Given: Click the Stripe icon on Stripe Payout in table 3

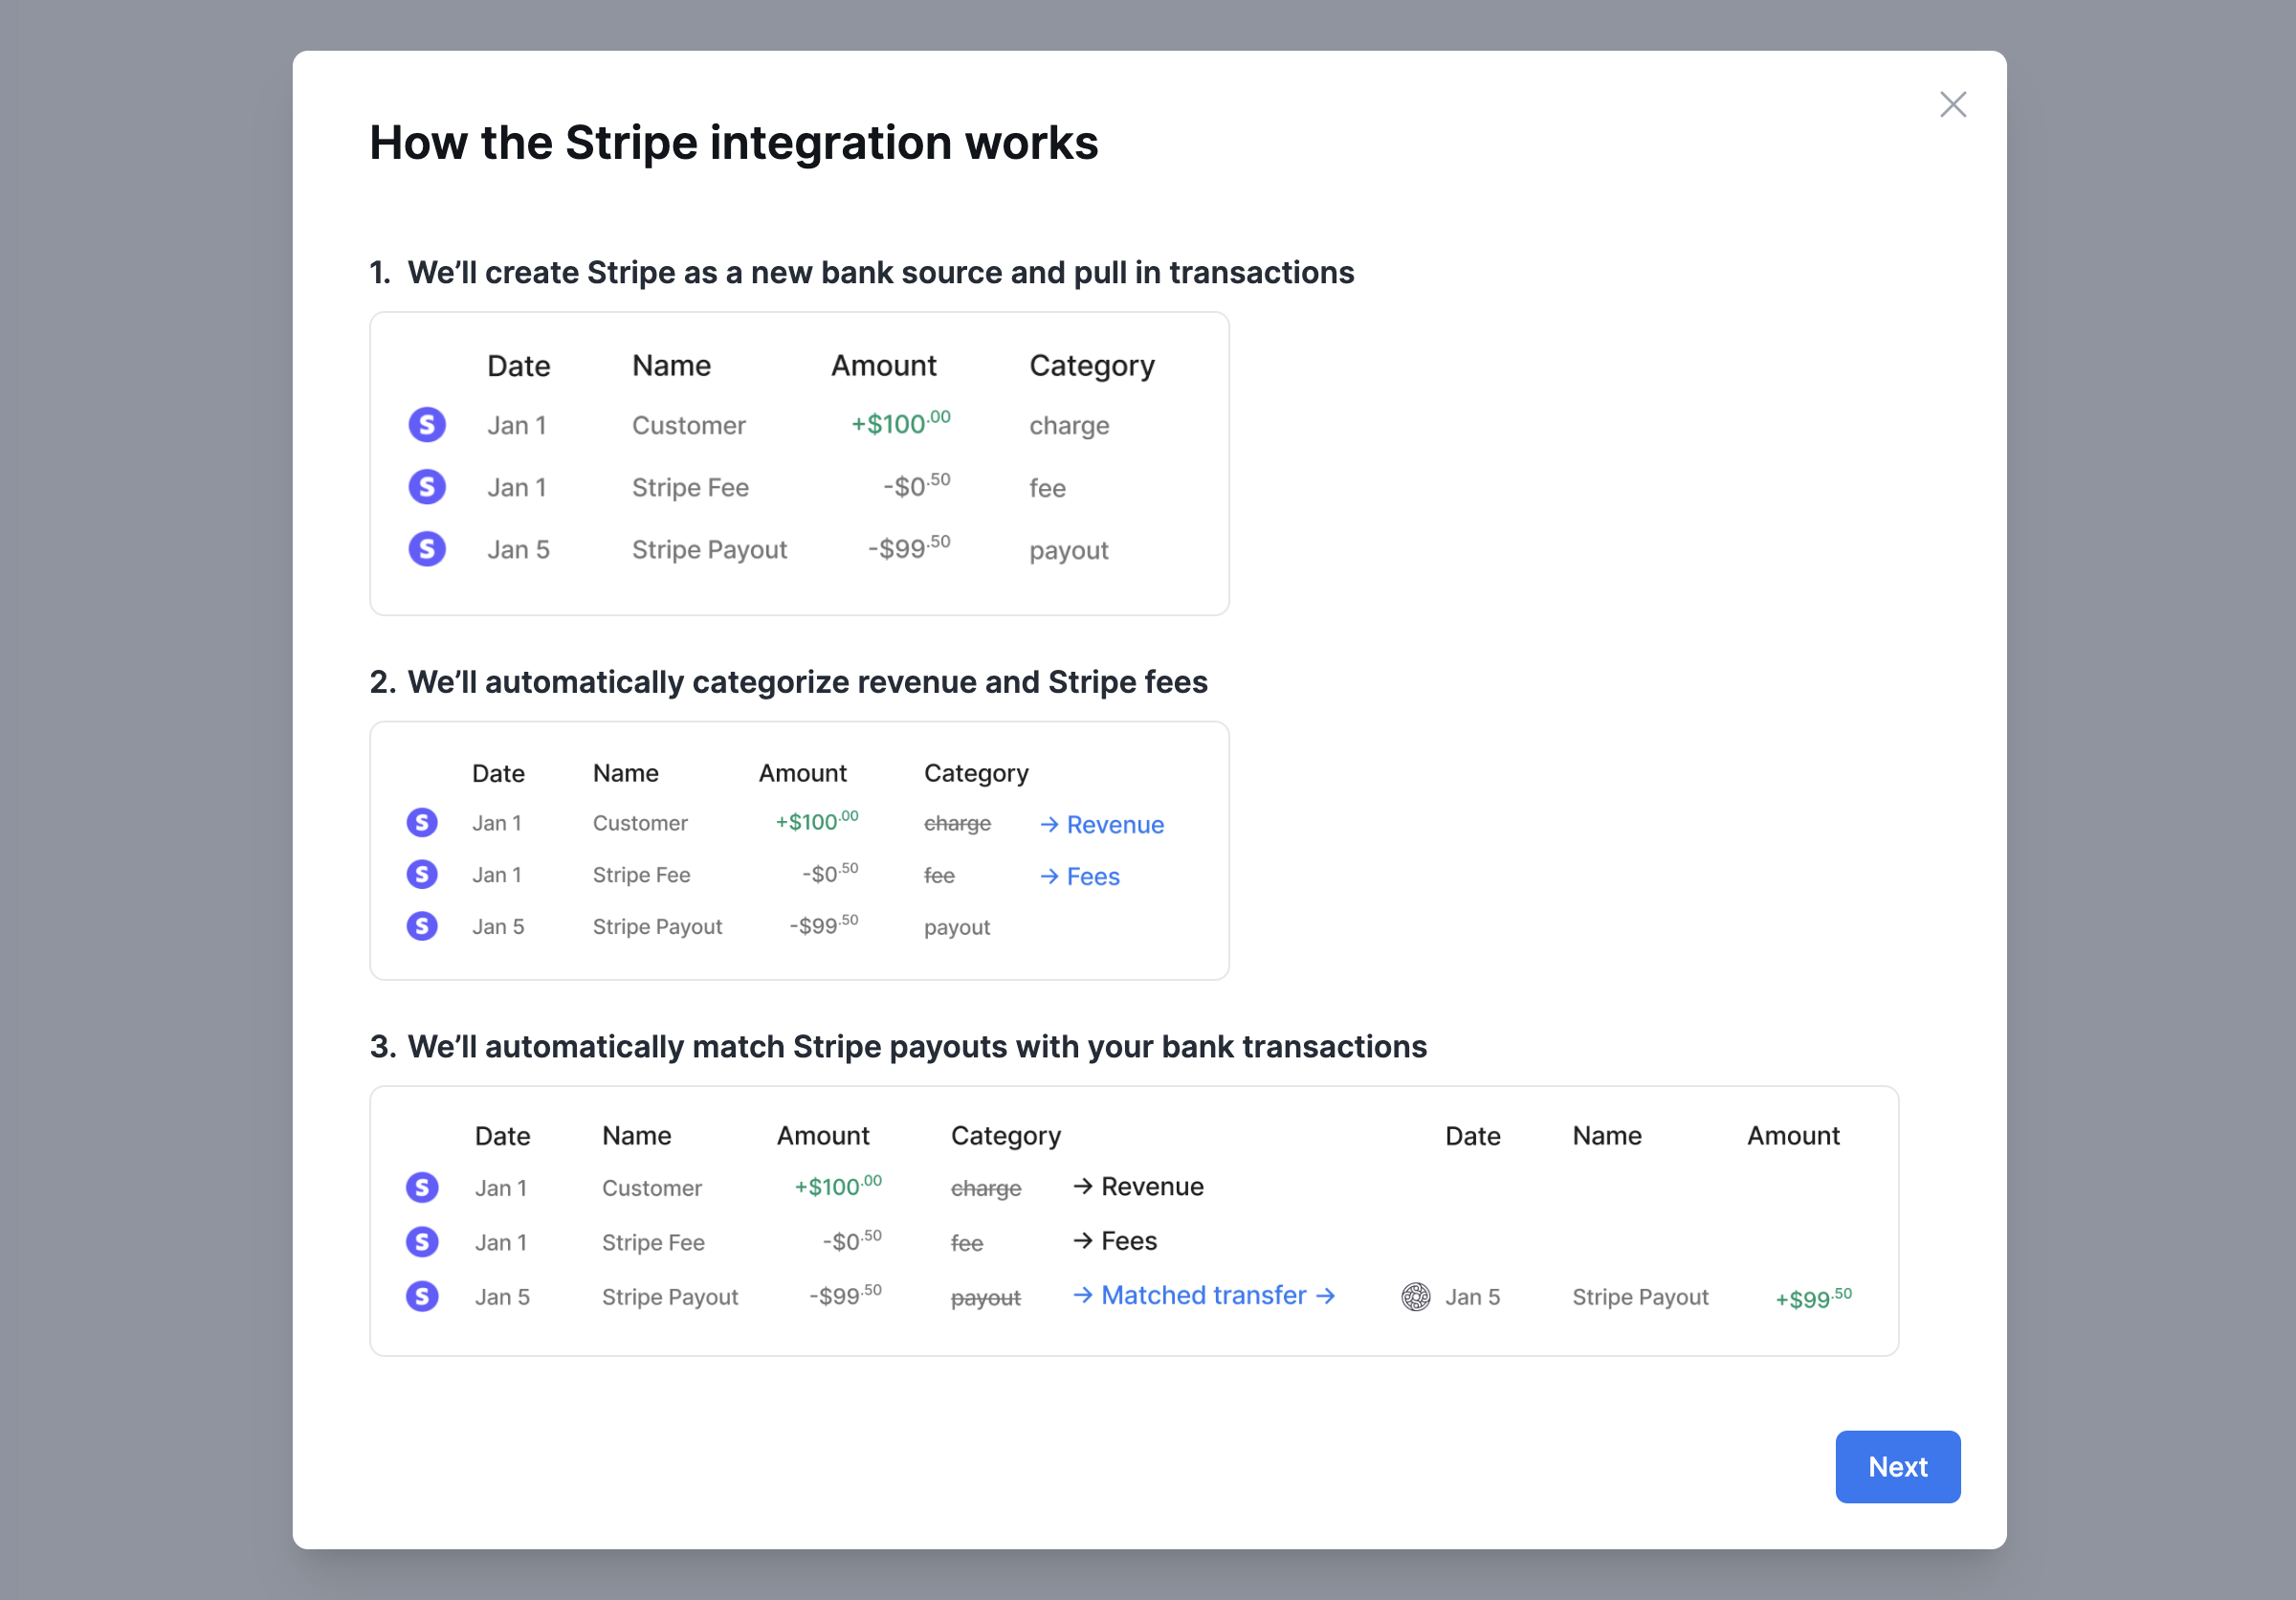Looking at the screenshot, I should point(422,1296).
